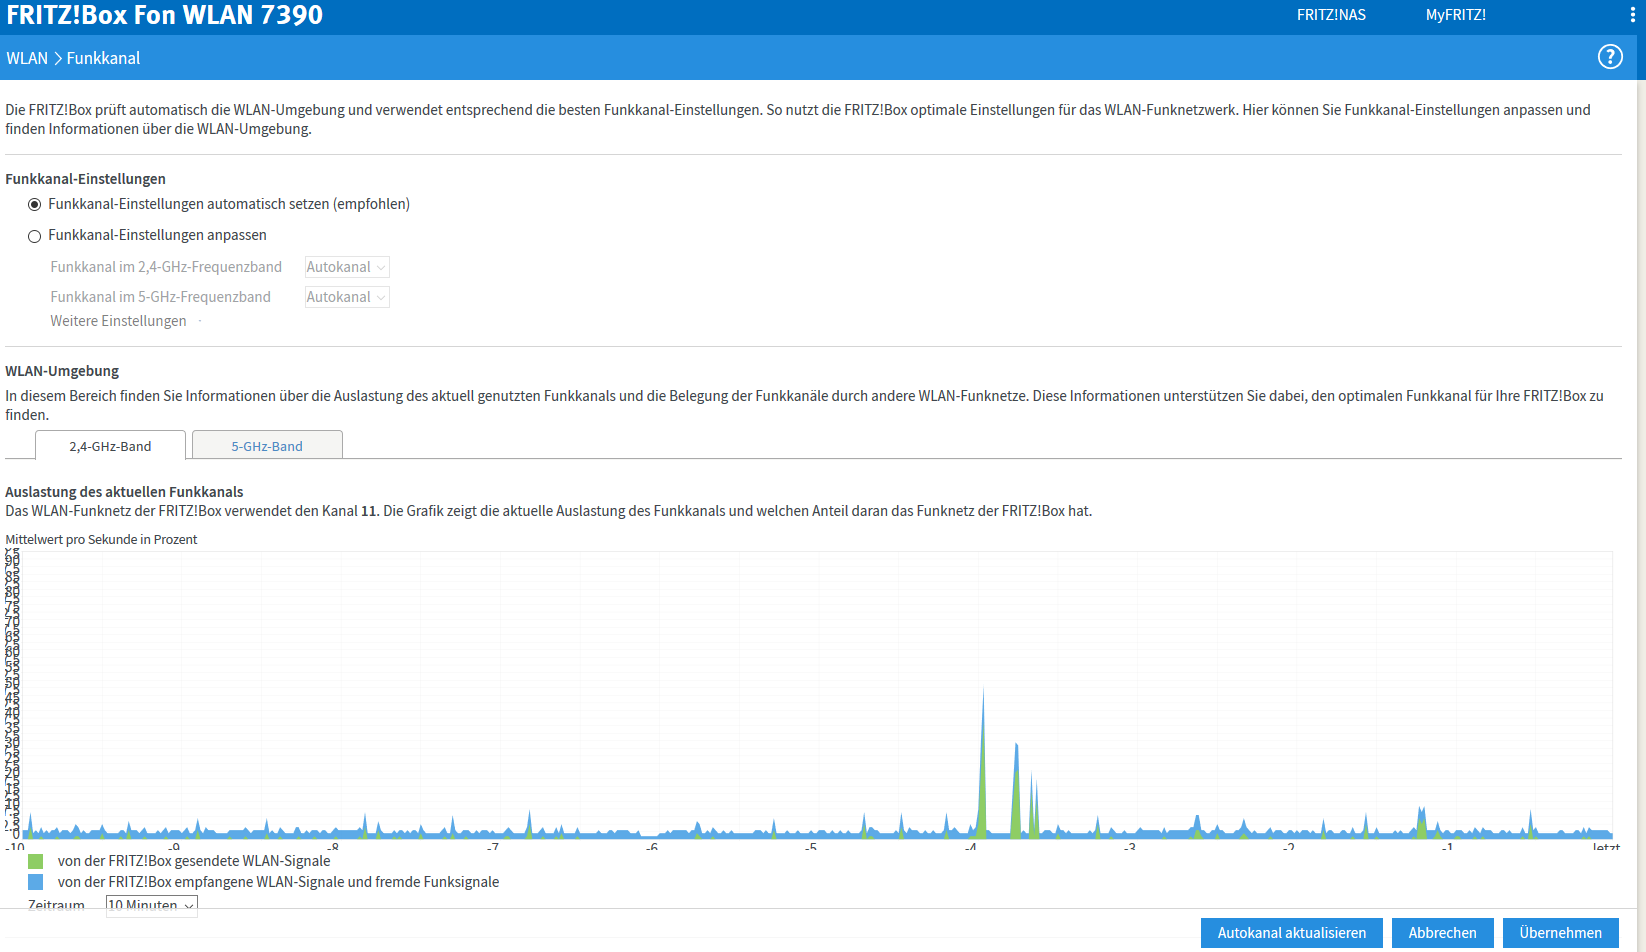
Task: Click 'Funkkanal-Einstellungen' section heading
Action: pyautogui.click(x=85, y=179)
